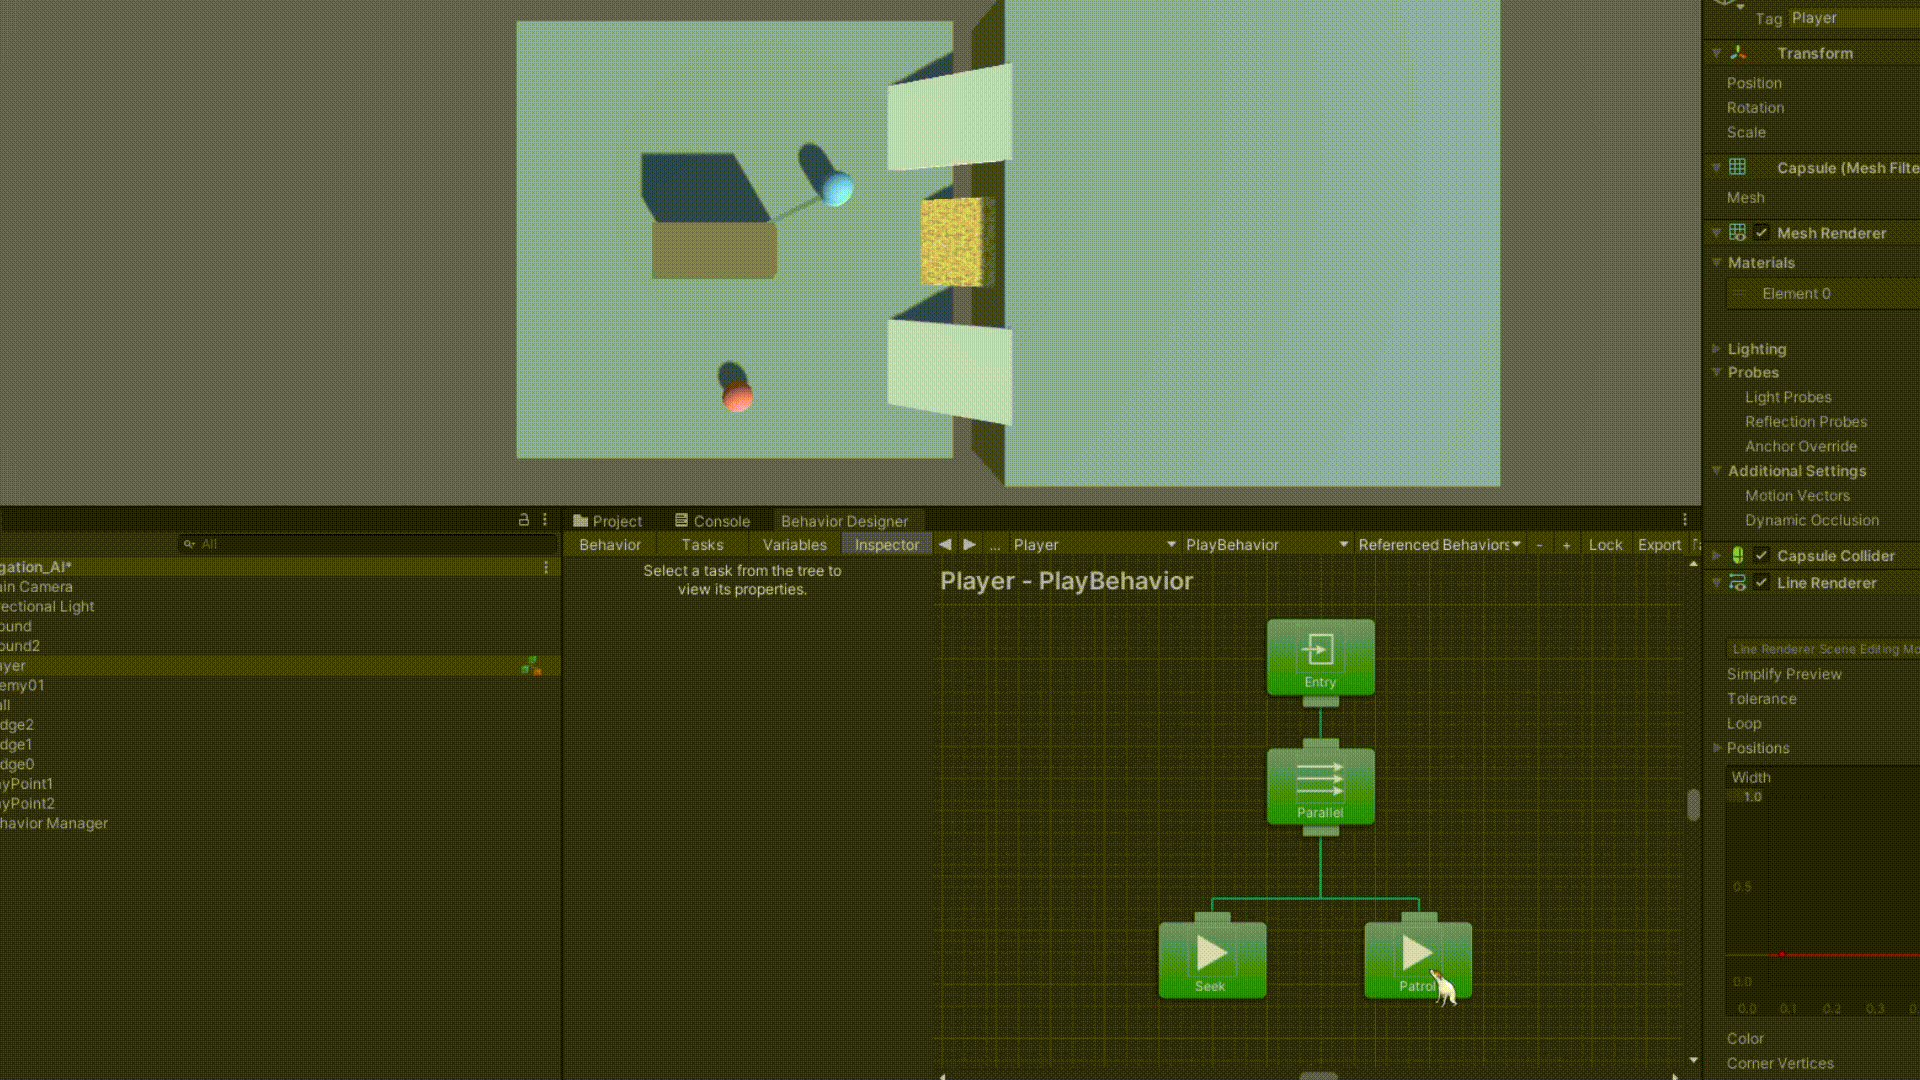Screen dimensions: 1920x1080
Task: Click the Patrol task node
Action: pyautogui.click(x=1417, y=959)
